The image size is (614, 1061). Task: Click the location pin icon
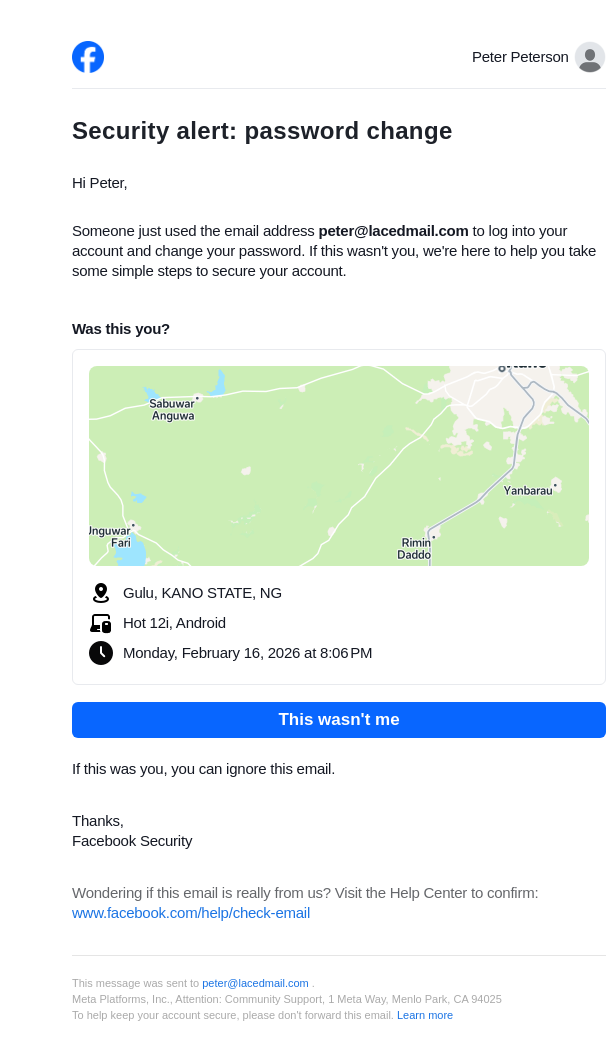(x=100, y=593)
